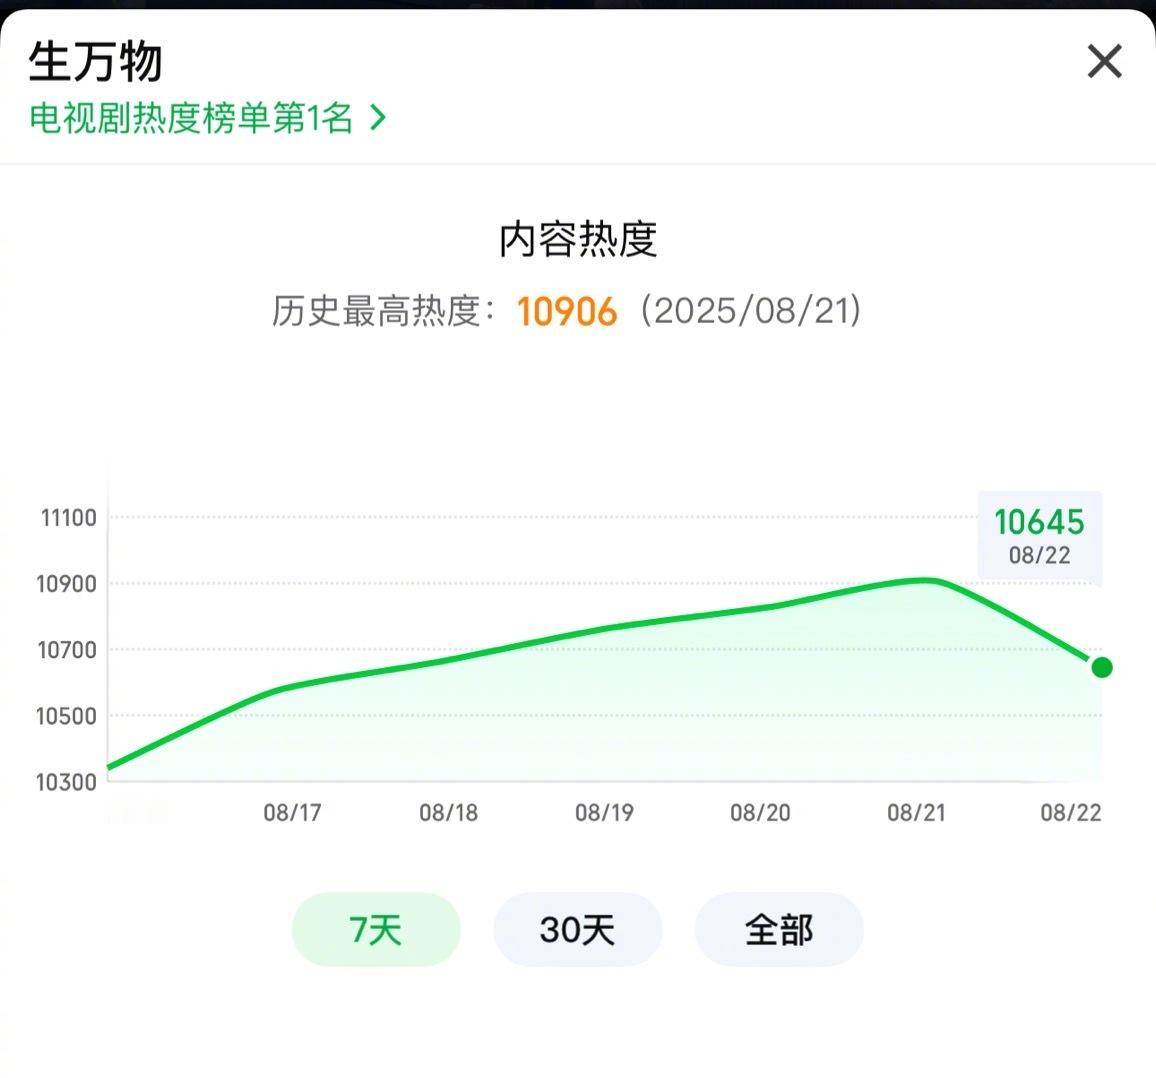Click the green data point for 08/22
The image size is (1156, 1078).
(x=1101, y=667)
